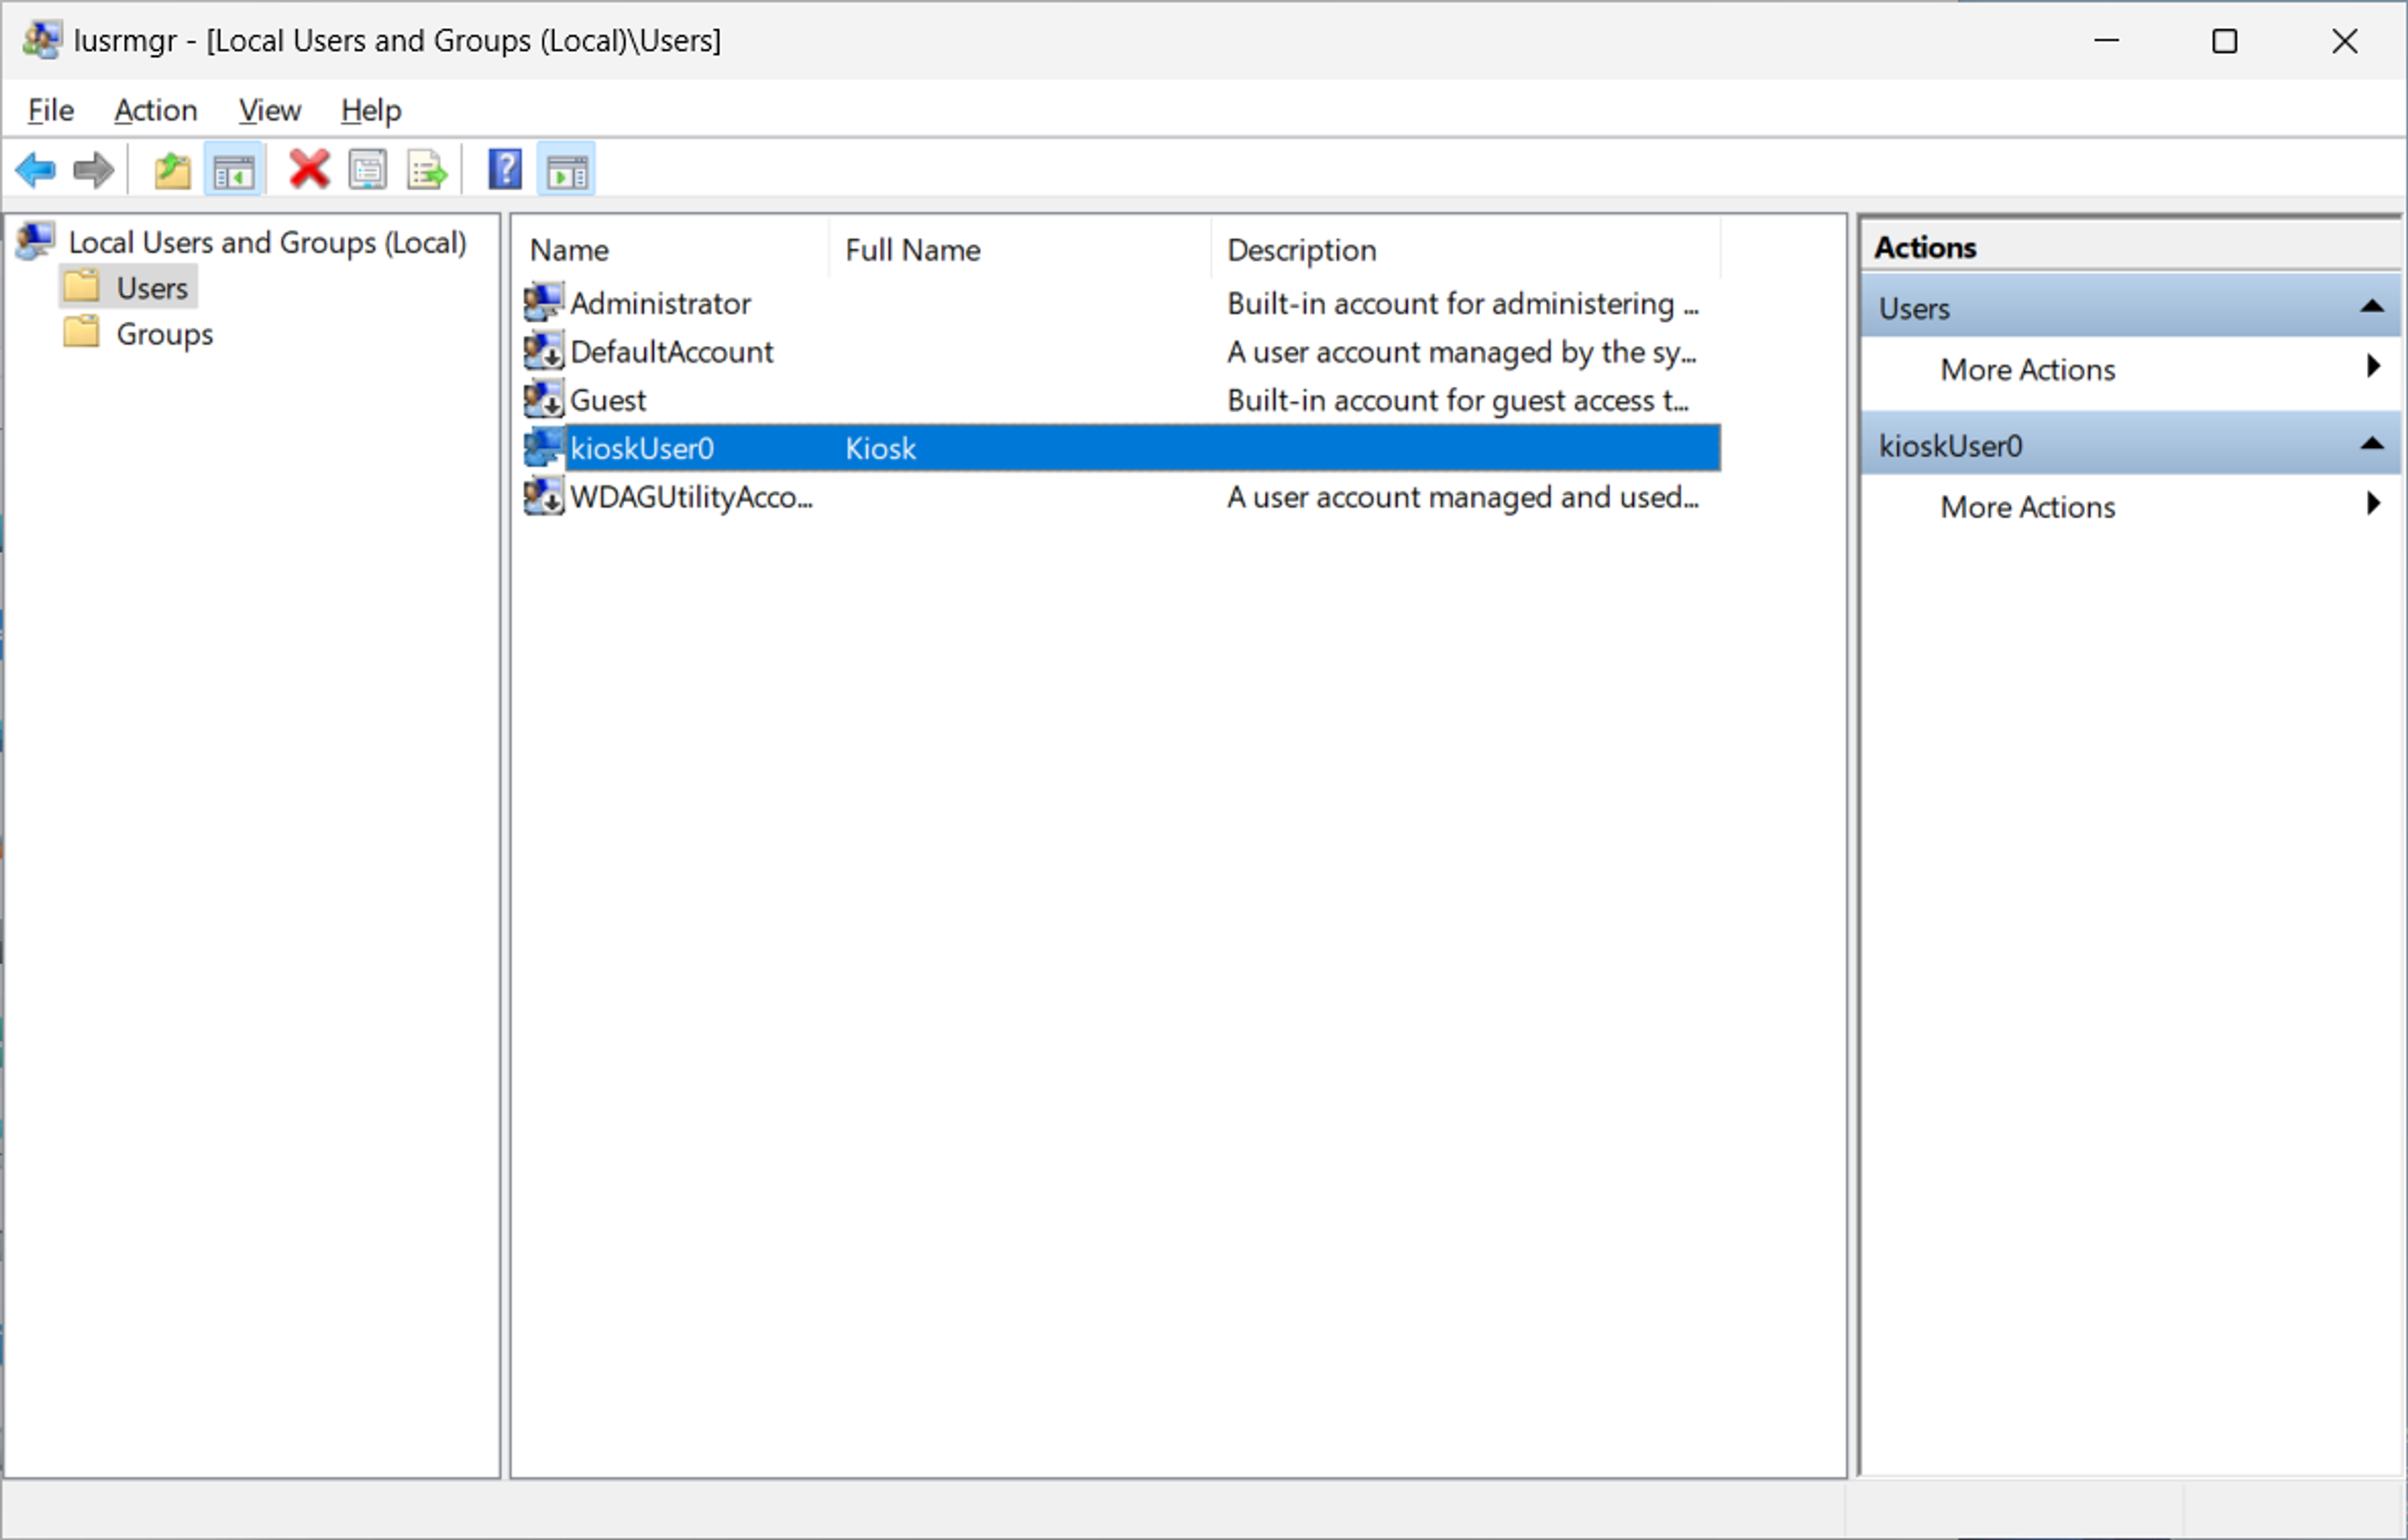
Task: Select the Groups tree node label
Action: tap(165, 334)
